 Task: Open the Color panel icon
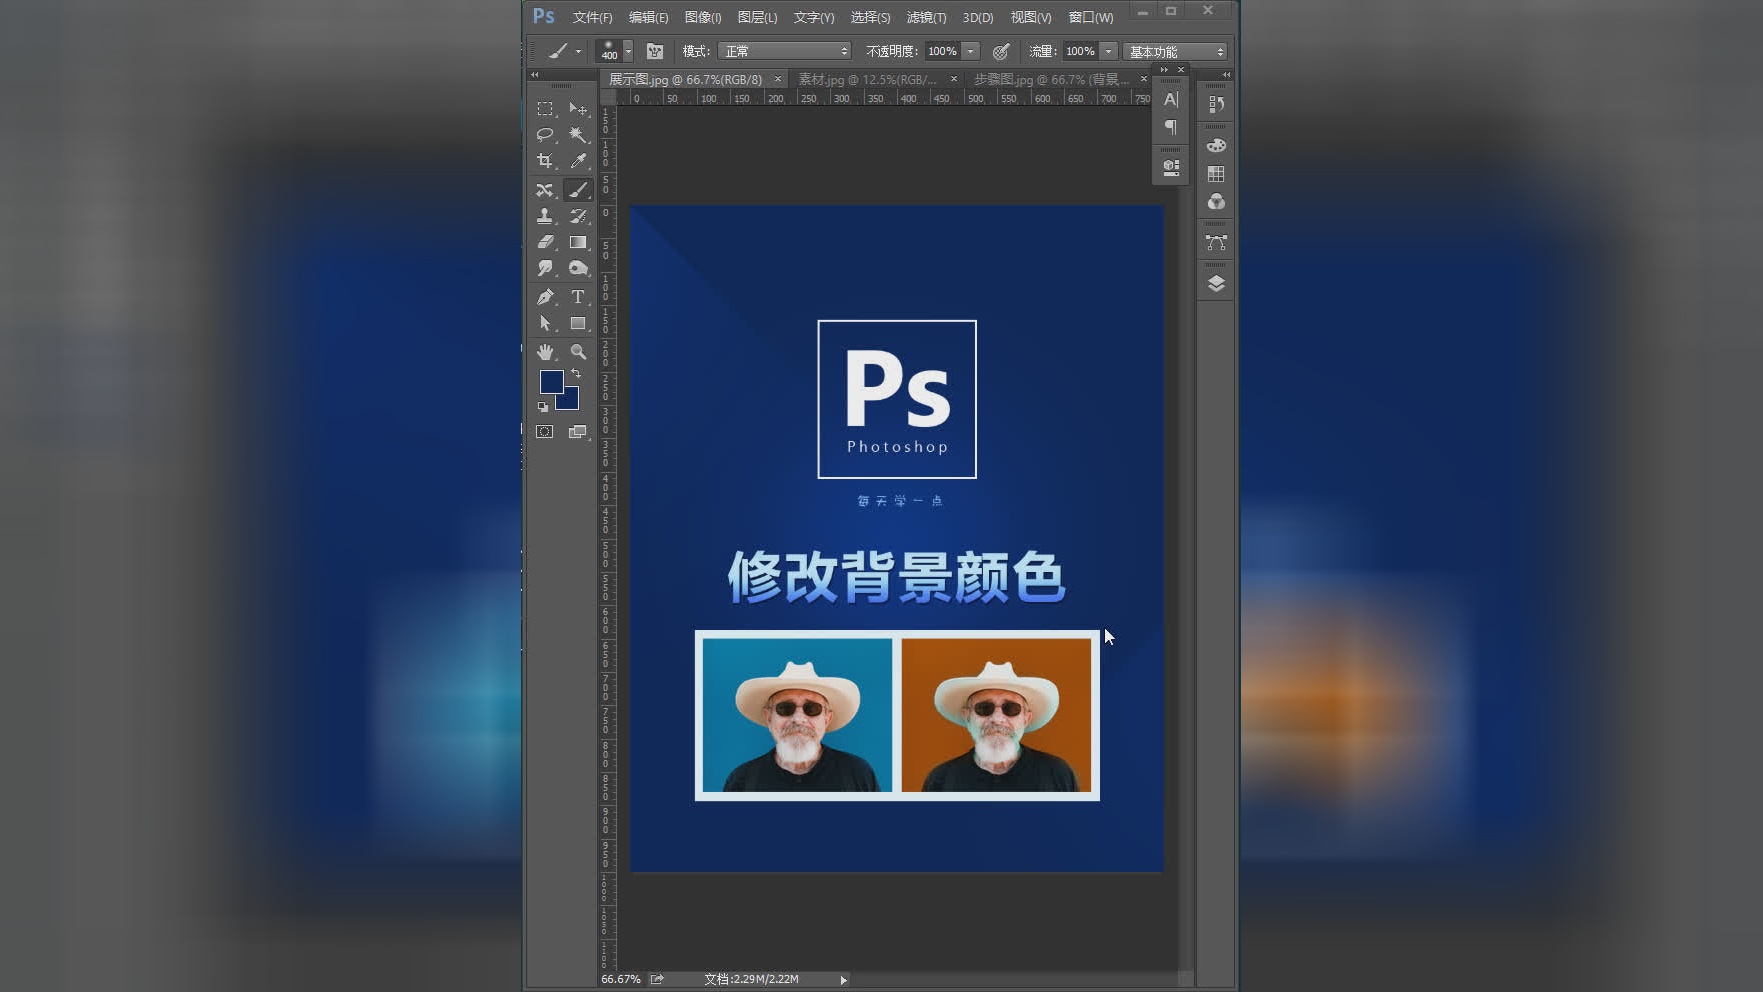click(x=1216, y=145)
